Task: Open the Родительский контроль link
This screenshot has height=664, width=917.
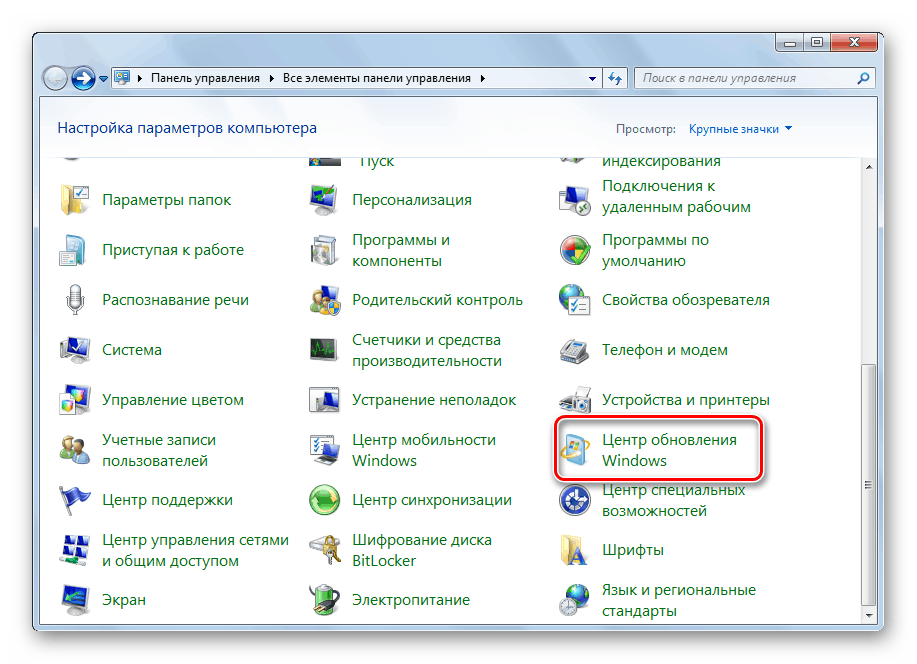Action: (x=437, y=300)
